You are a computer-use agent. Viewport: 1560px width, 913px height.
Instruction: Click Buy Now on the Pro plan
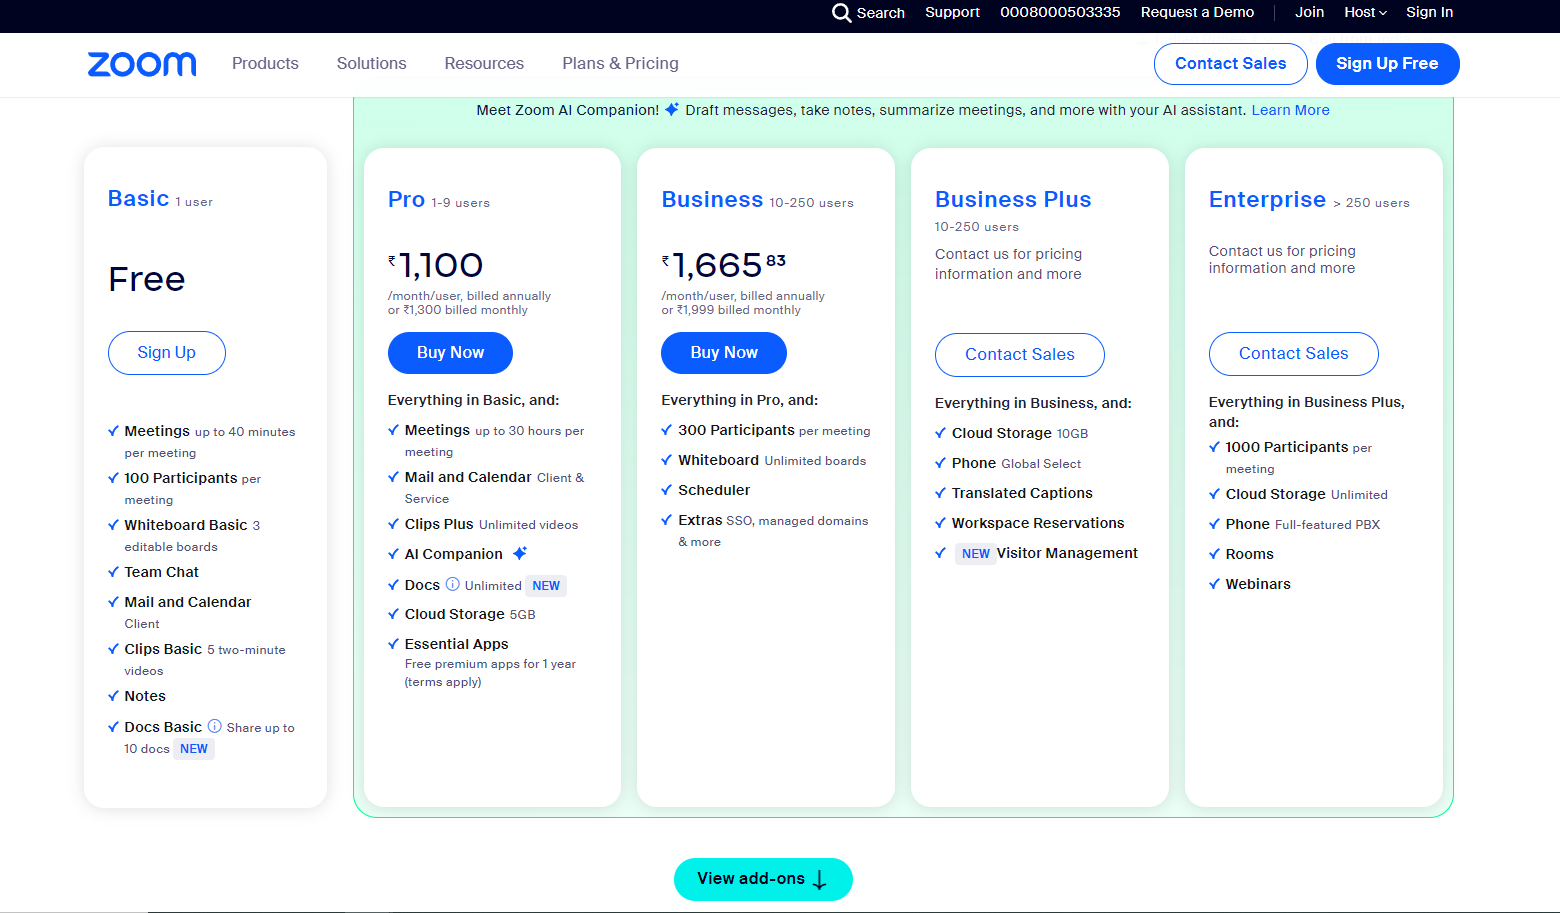coord(450,353)
